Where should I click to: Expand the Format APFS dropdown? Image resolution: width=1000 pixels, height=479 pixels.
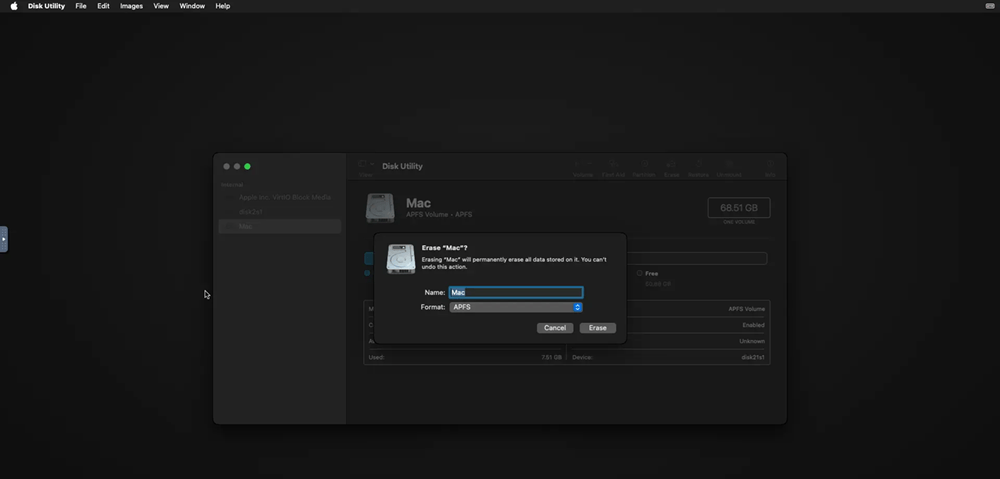click(516, 307)
